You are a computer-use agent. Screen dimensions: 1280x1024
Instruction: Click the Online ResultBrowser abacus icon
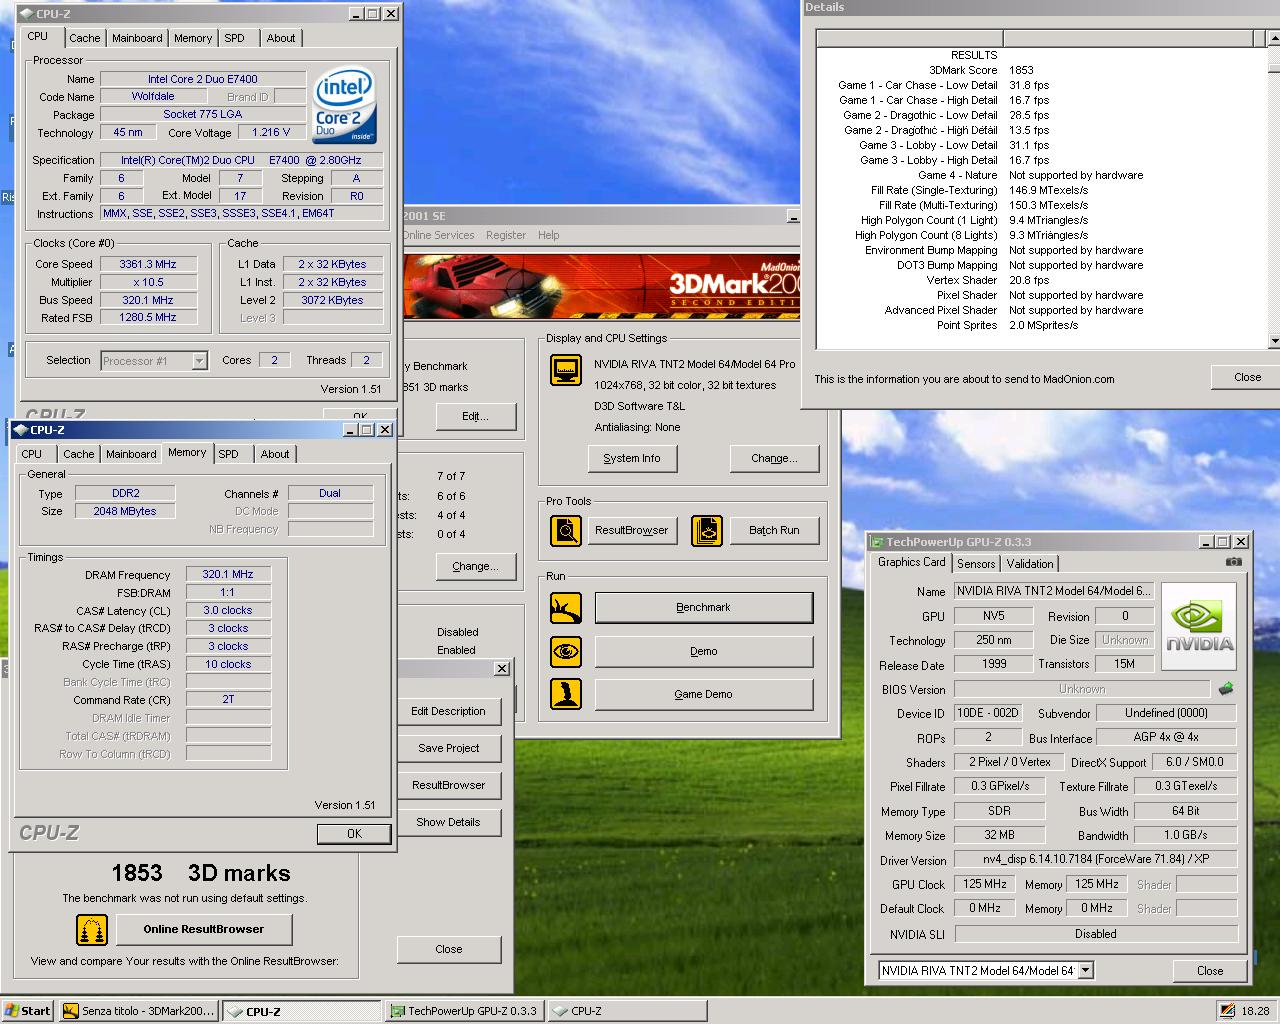coord(92,929)
